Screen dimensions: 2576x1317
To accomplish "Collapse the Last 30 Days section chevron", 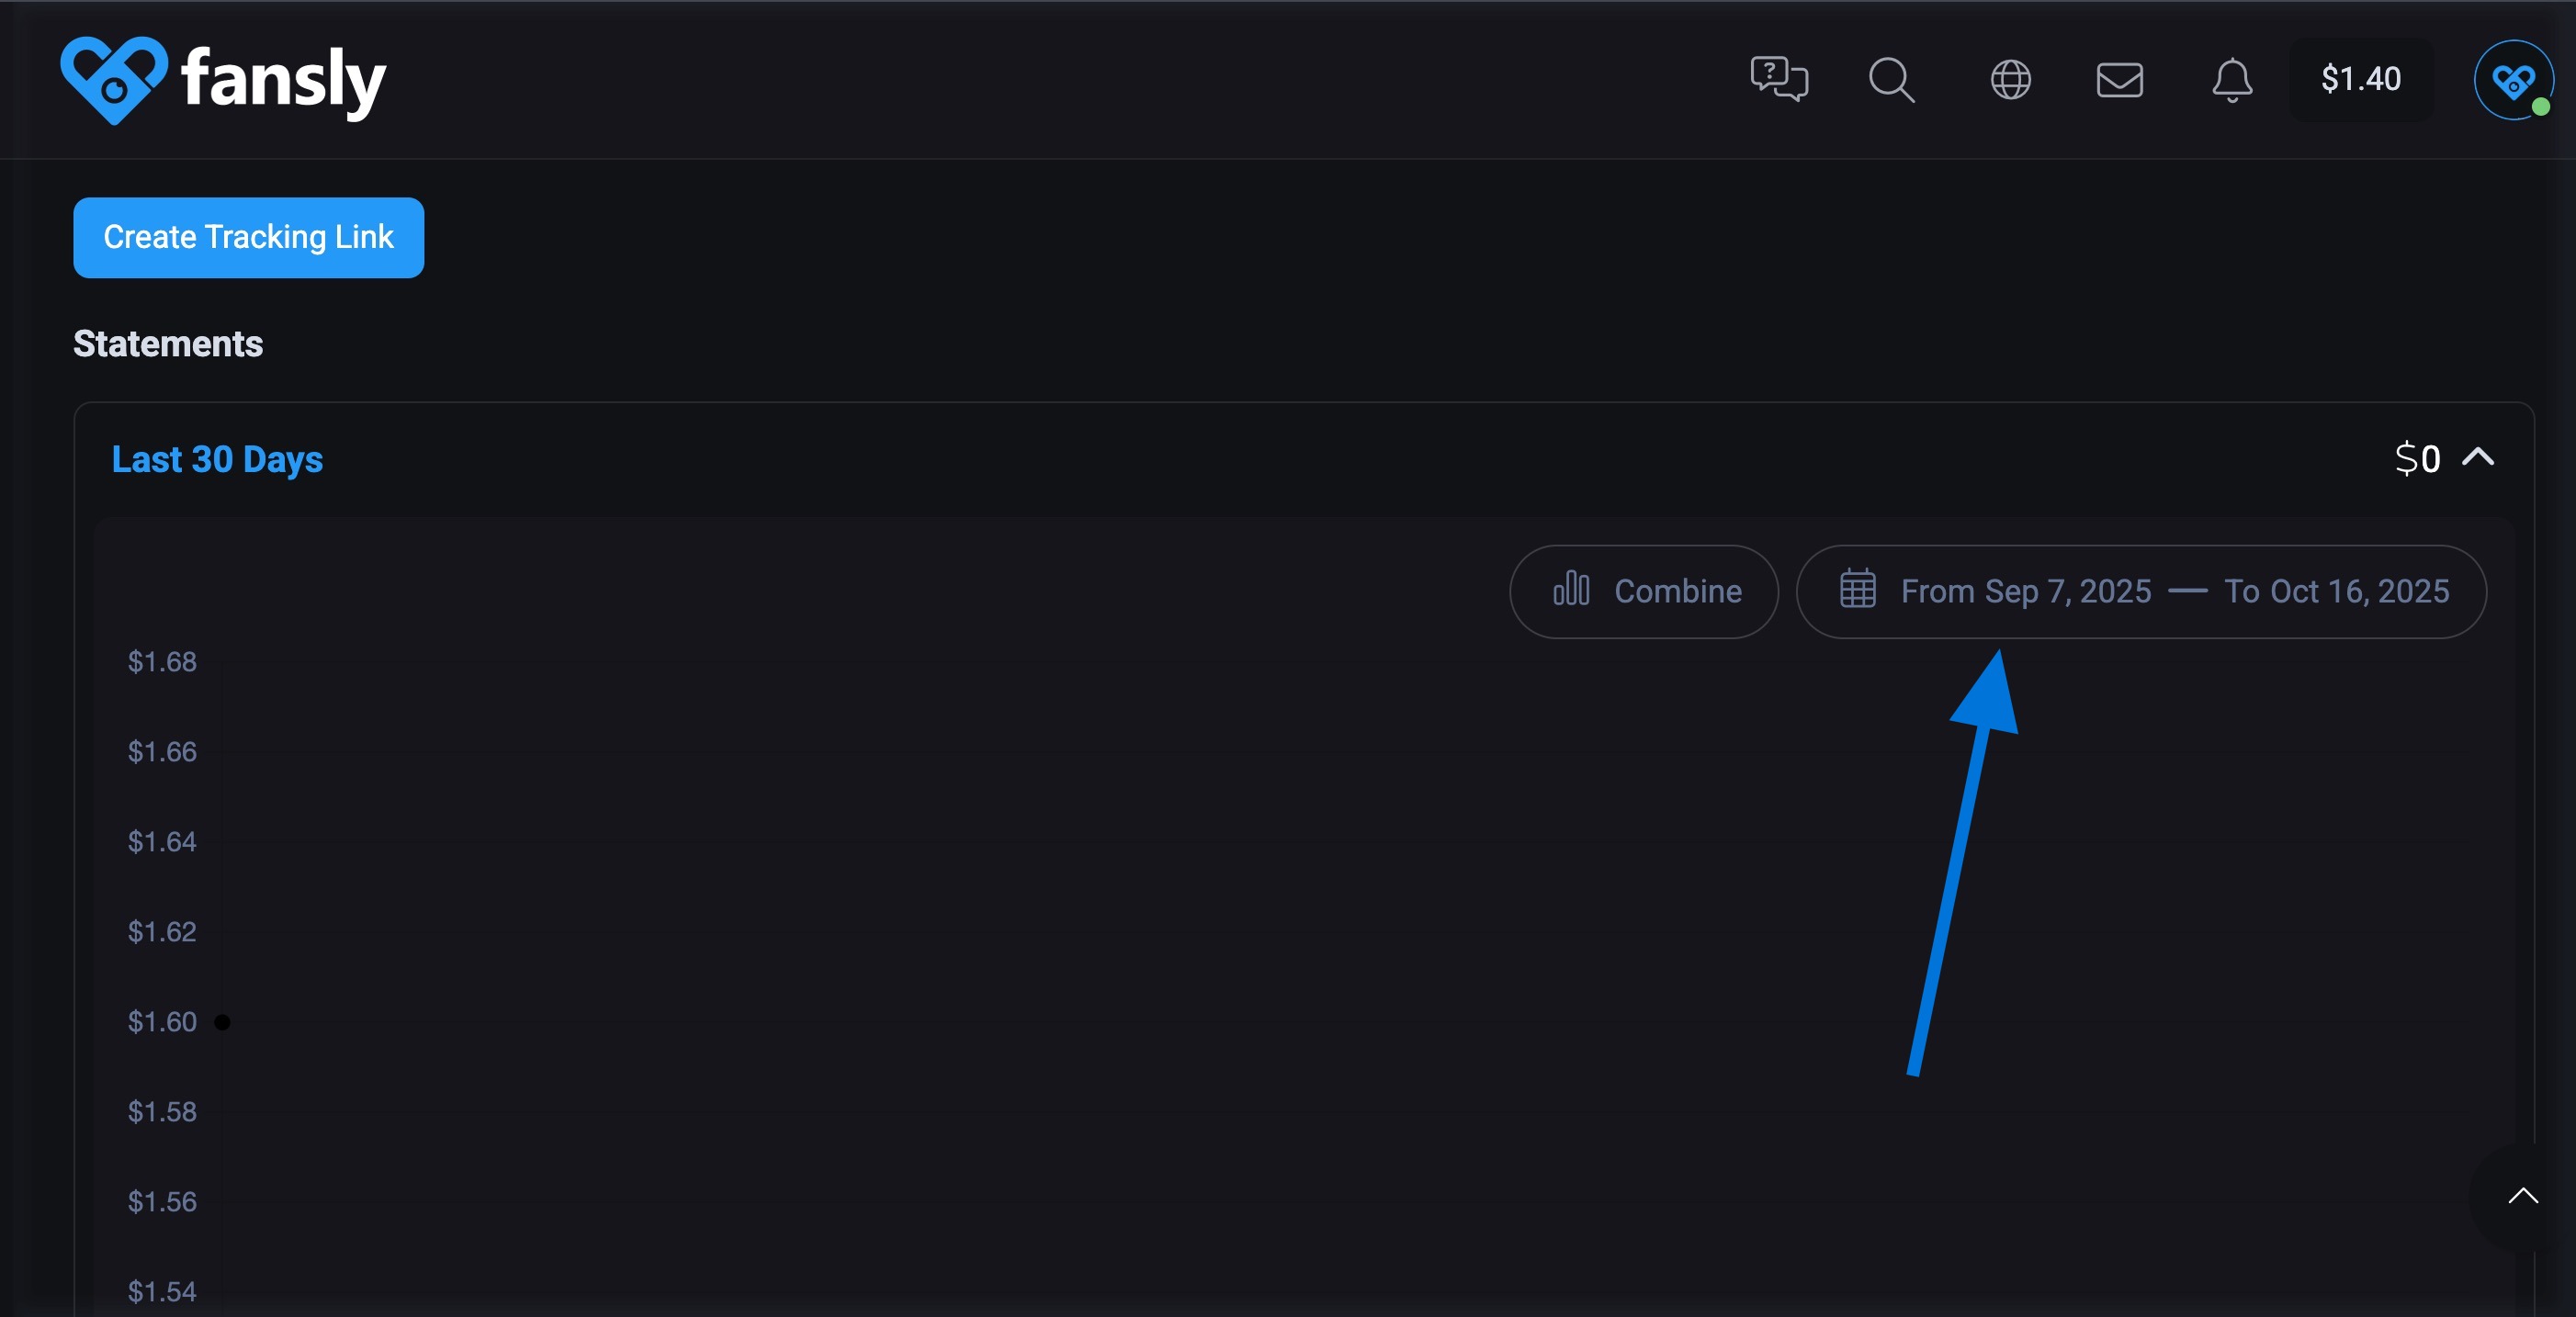I will [2478, 458].
